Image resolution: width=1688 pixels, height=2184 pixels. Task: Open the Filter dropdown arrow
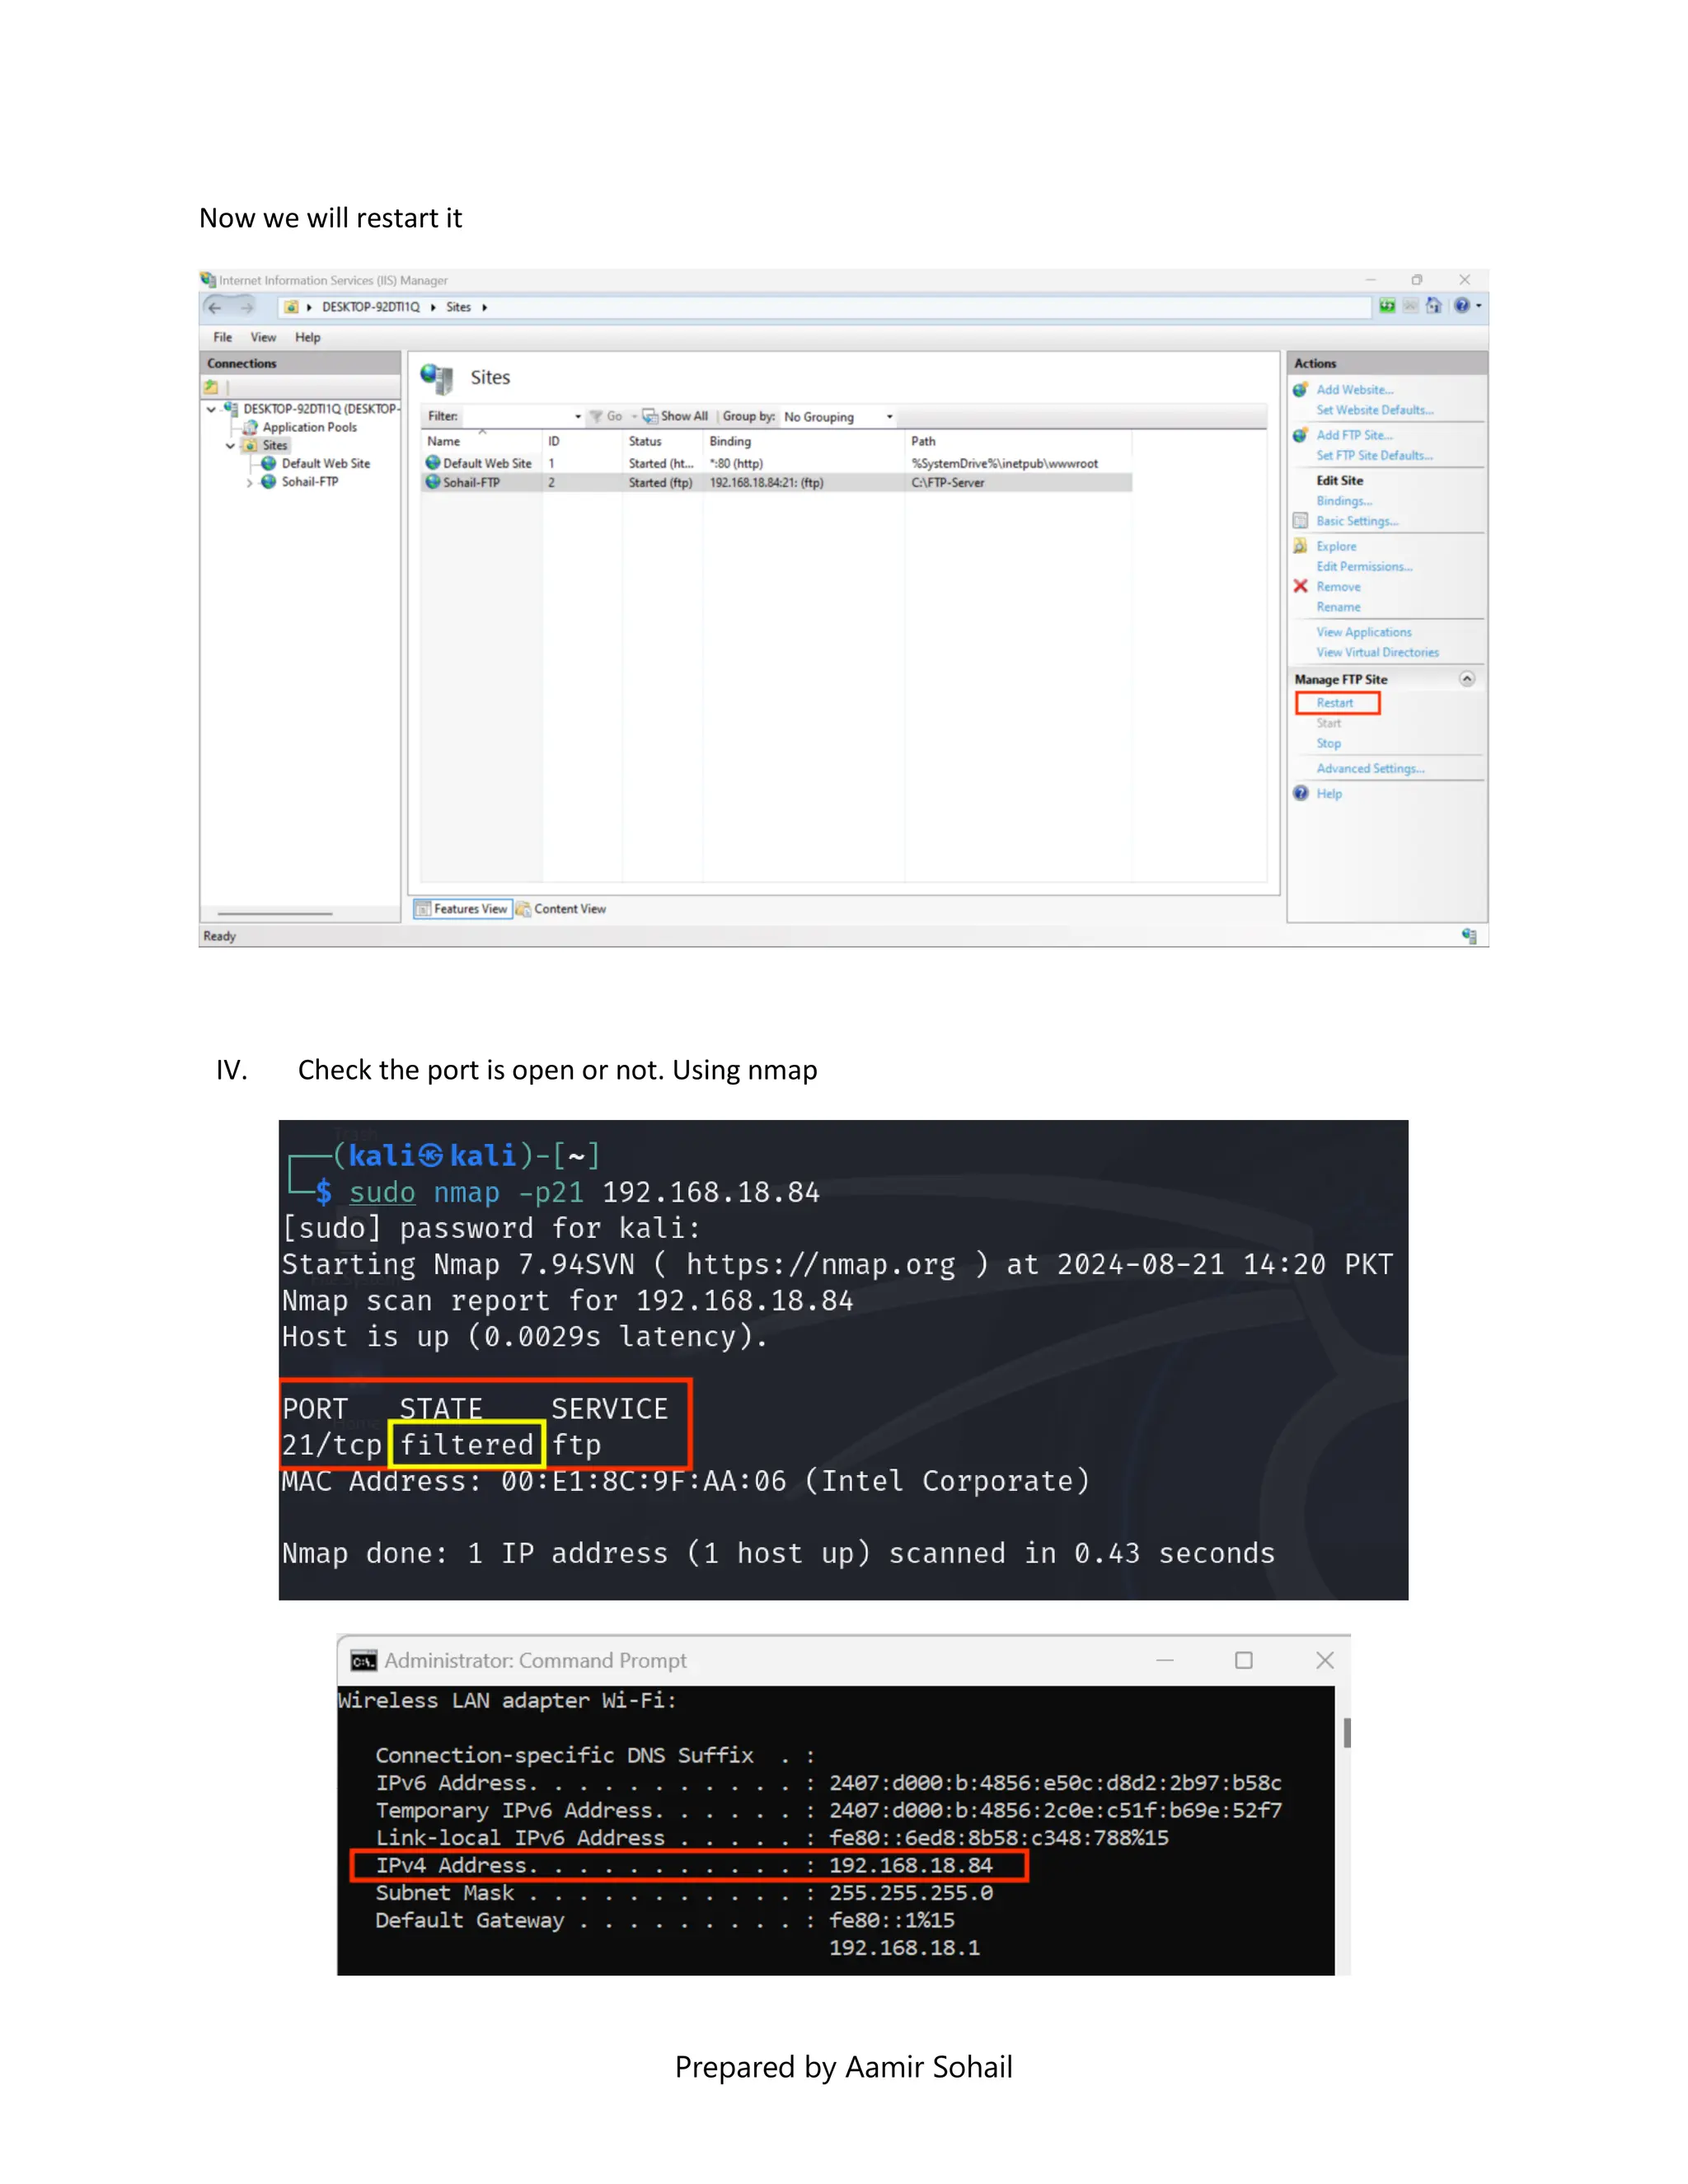[x=578, y=416]
